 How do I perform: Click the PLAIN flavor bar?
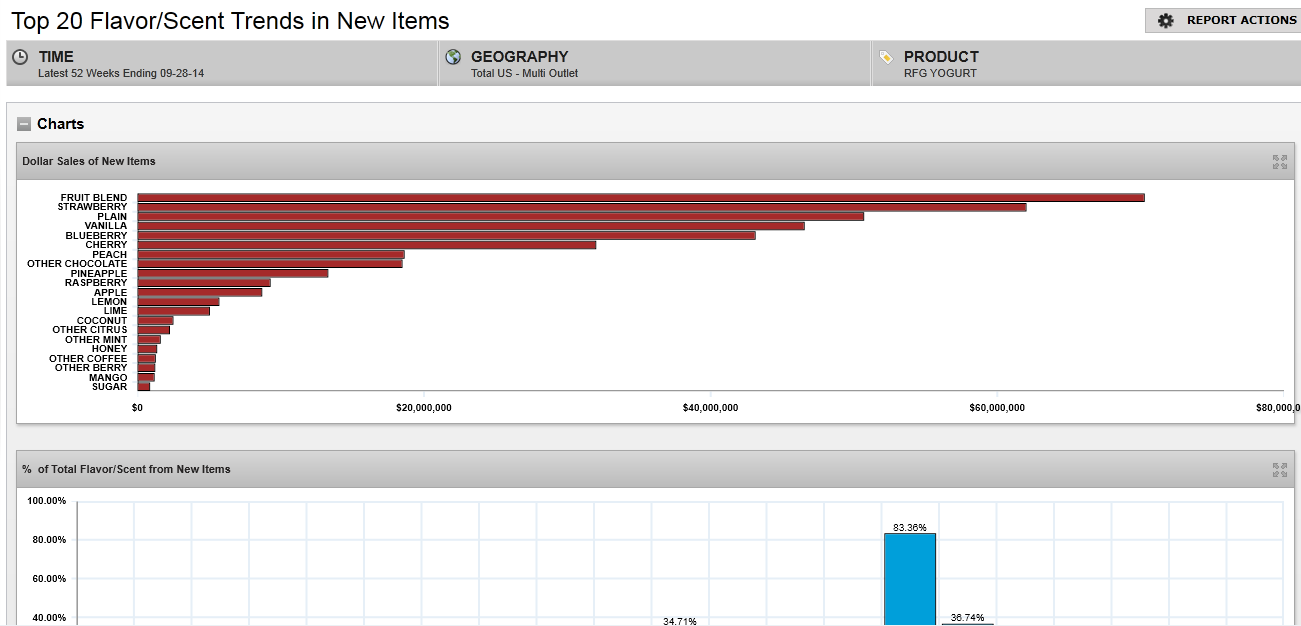pyautogui.click(x=500, y=216)
